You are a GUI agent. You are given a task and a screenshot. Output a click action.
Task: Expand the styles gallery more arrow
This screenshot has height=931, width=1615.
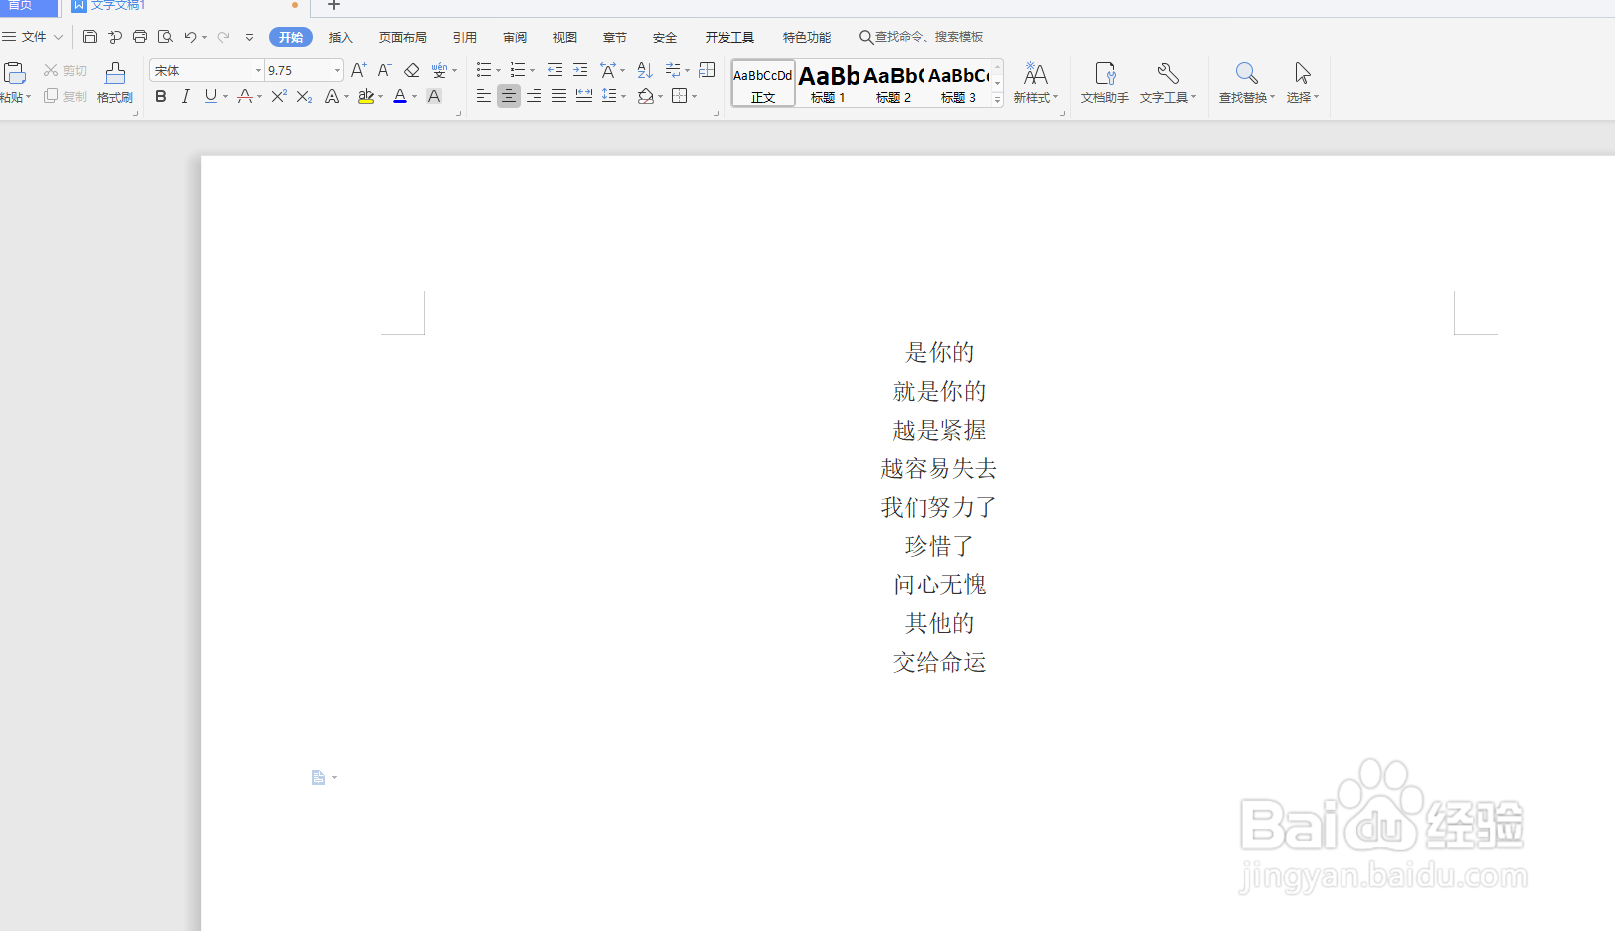pos(997,99)
